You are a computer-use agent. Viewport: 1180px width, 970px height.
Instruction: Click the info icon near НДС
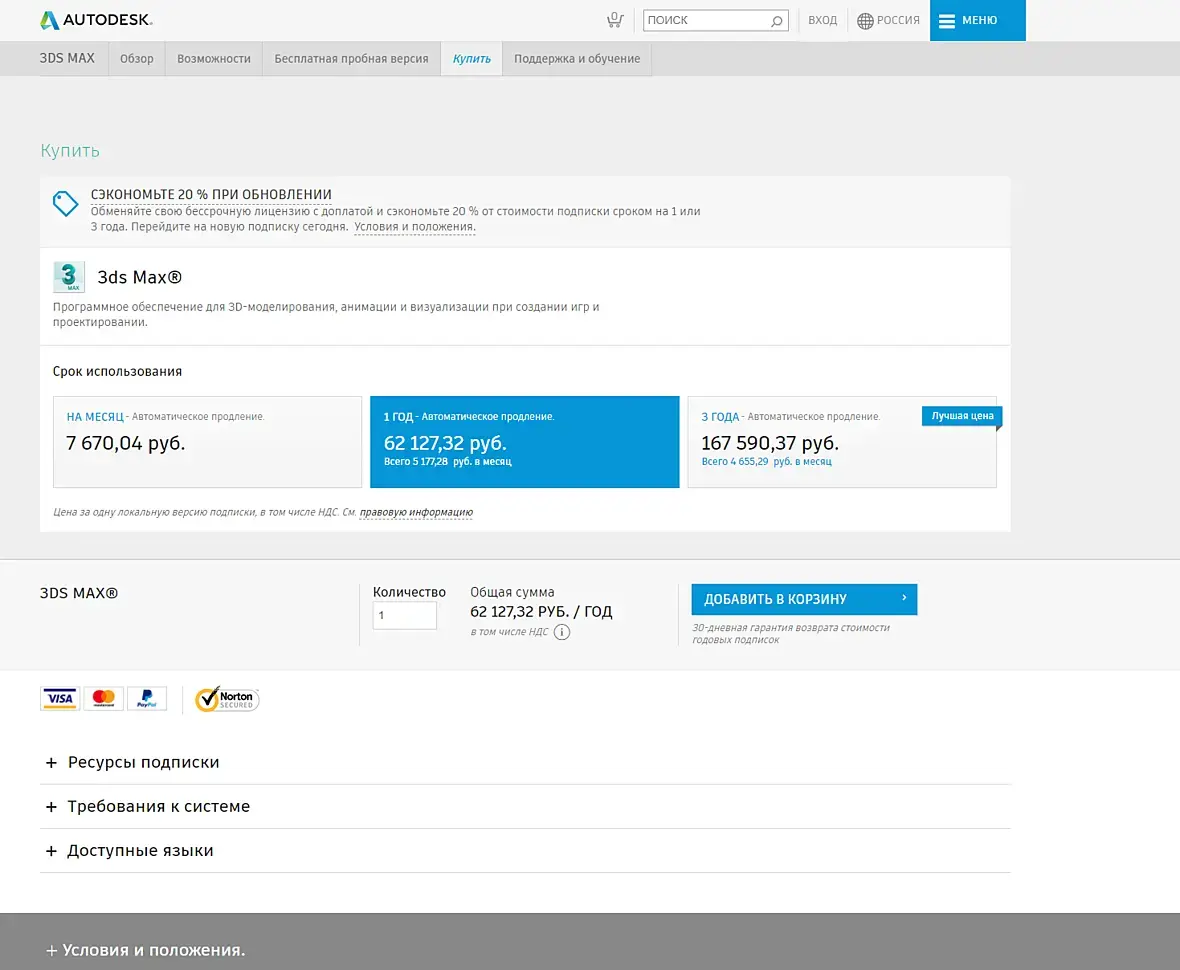(562, 632)
